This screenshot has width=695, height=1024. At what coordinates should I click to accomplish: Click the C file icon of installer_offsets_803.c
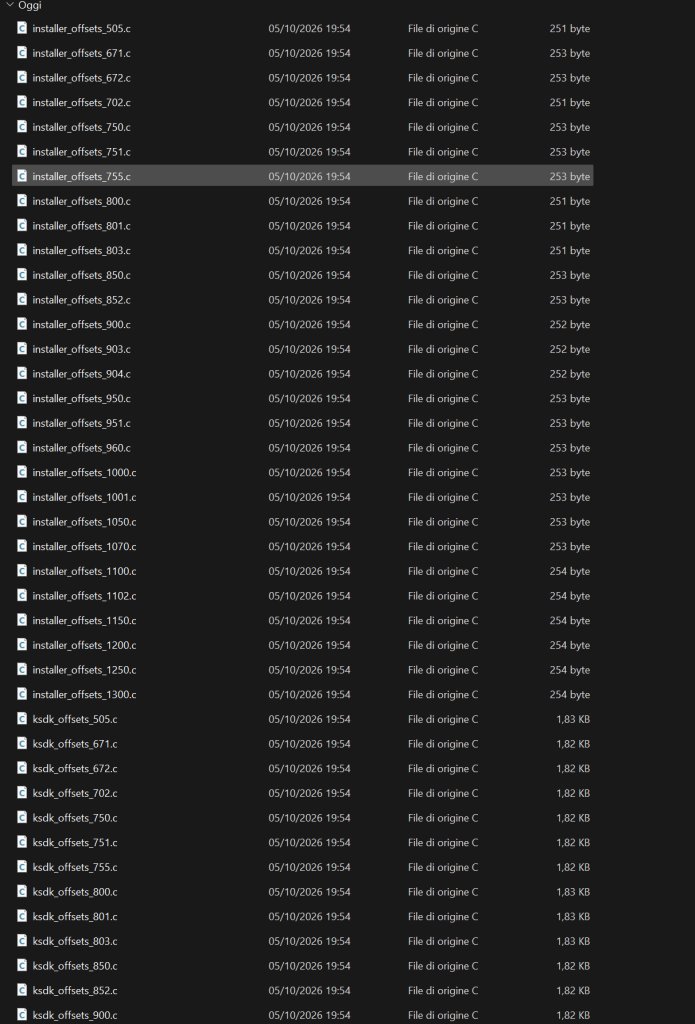pyautogui.click(x=22, y=250)
